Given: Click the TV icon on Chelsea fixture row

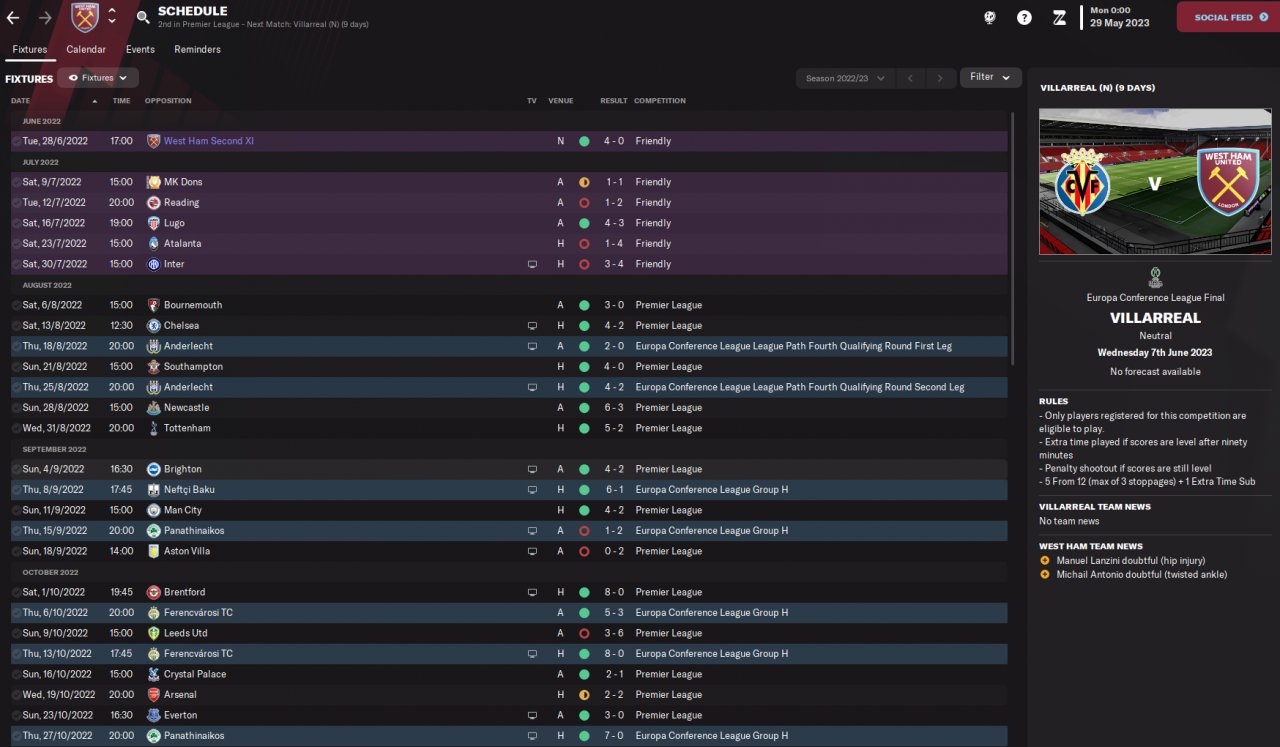Looking at the screenshot, I should coord(532,326).
